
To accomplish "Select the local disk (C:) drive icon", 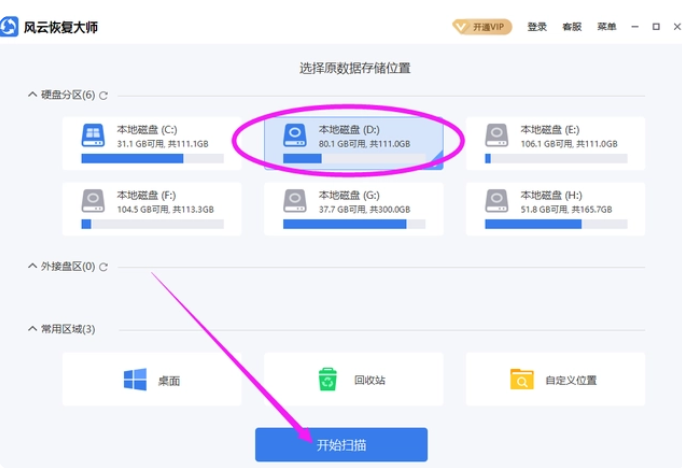I will (x=93, y=136).
